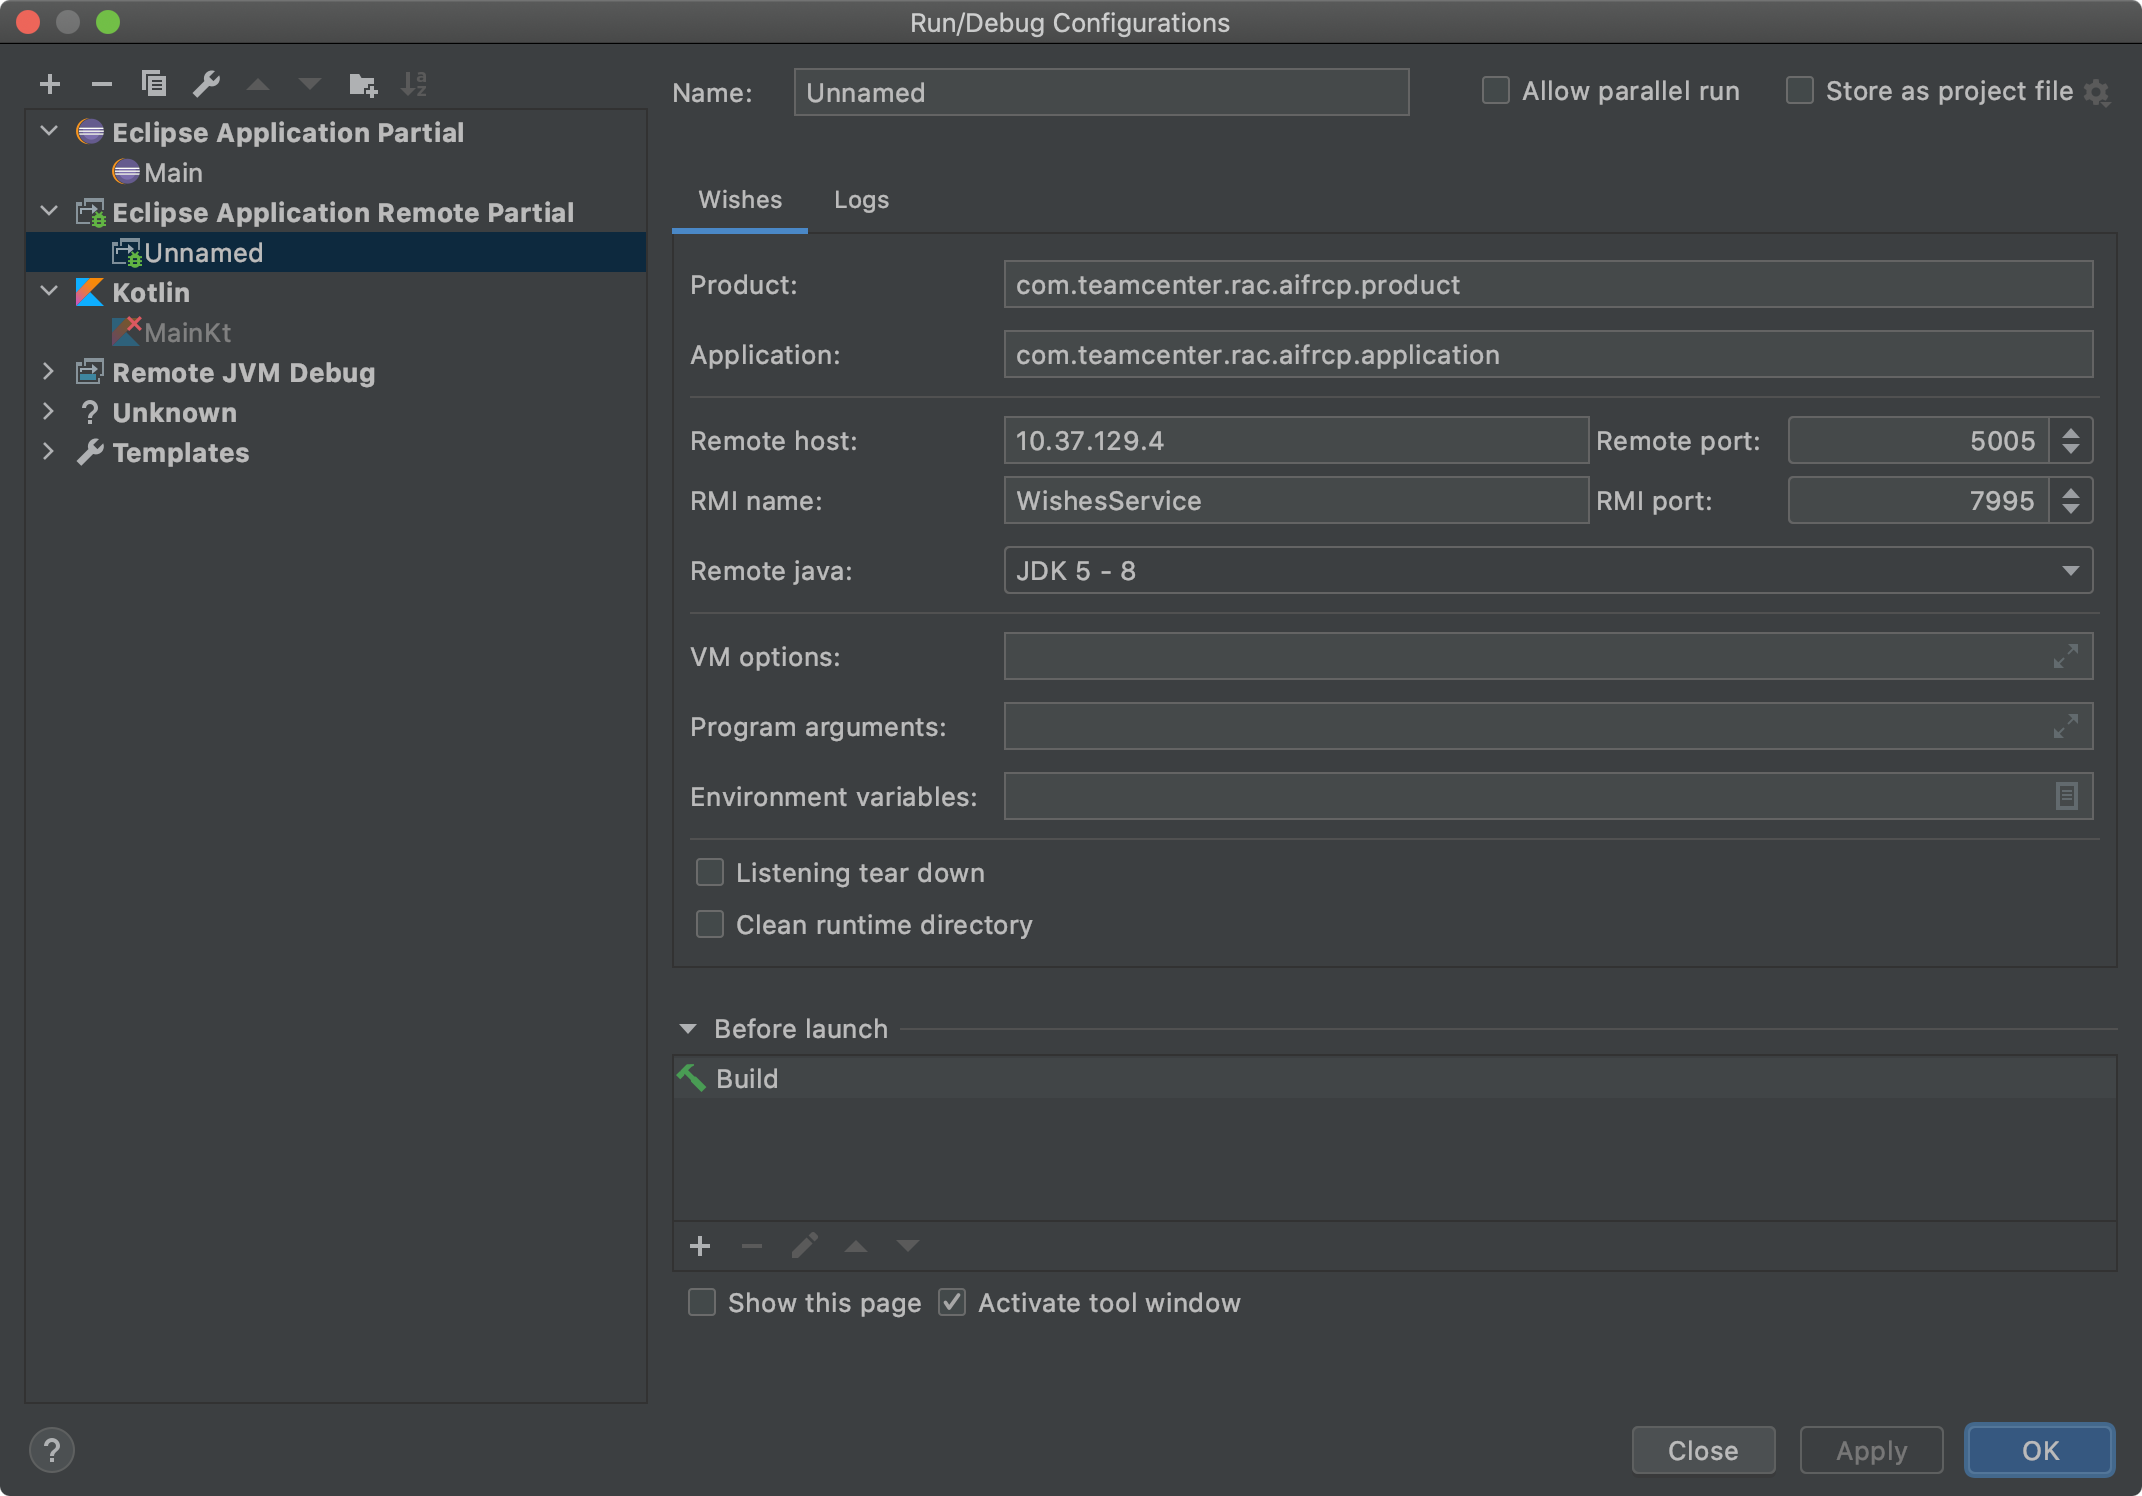Click the Kotlin logo icon in tree
2142x1496 pixels.
(x=90, y=292)
